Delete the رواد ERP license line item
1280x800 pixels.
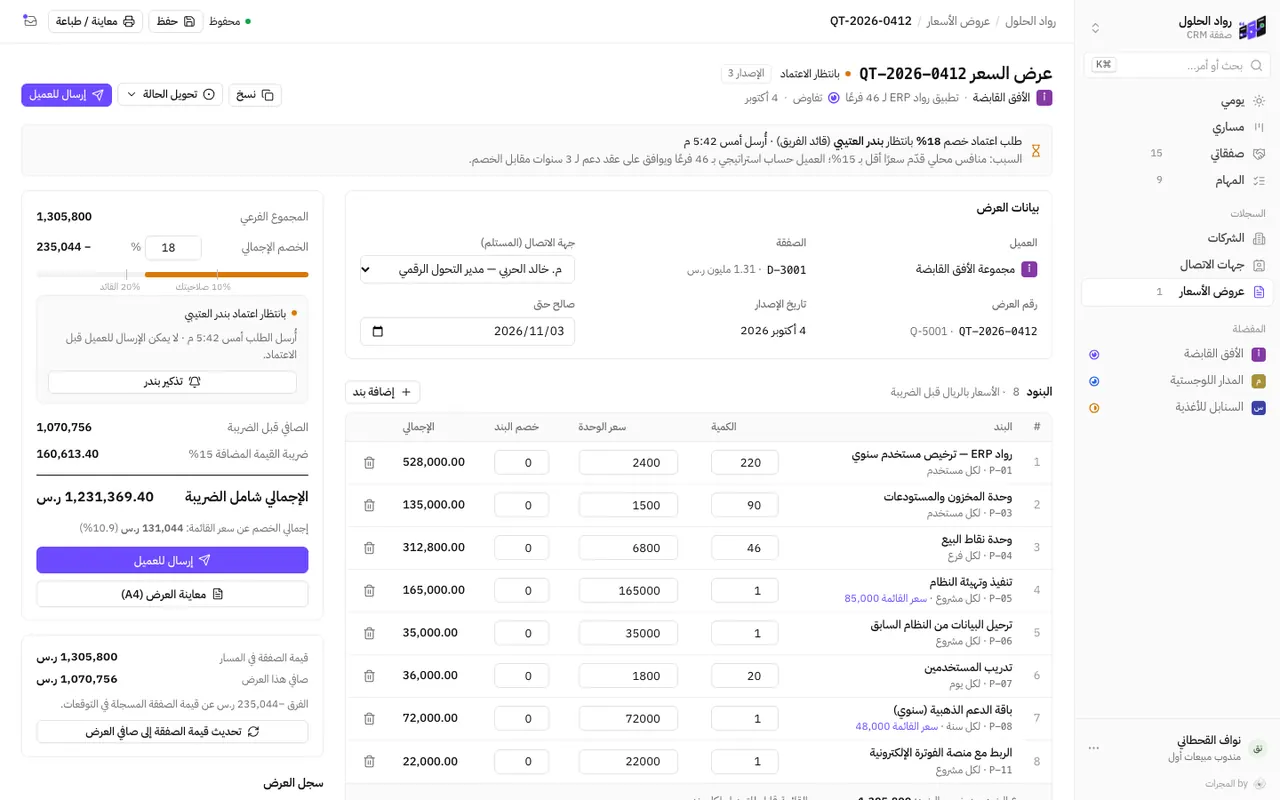pyautogui.click(x=369, y=463)
